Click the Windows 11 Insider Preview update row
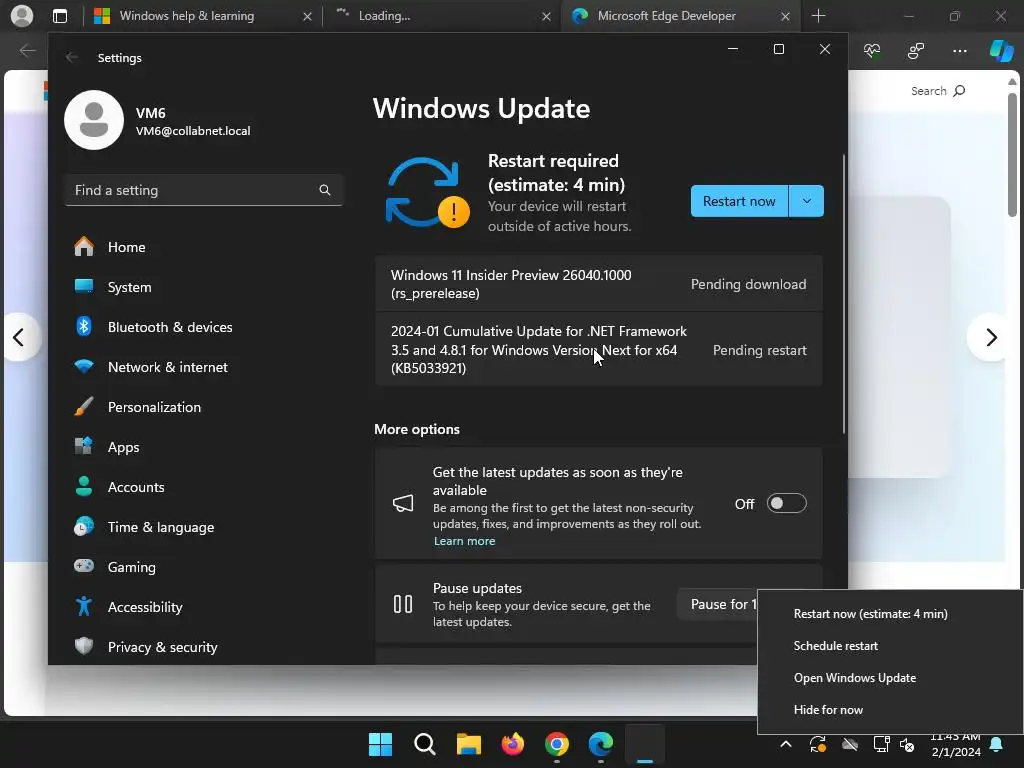The image size is (1024, 768). click(598, 284)
